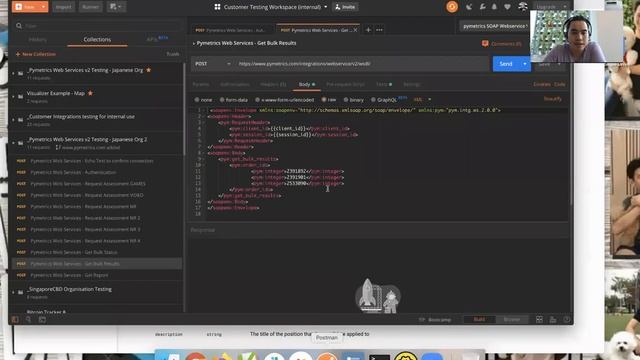
Task: Close the Get Bulk Results tab
Action: click(356, 30)
